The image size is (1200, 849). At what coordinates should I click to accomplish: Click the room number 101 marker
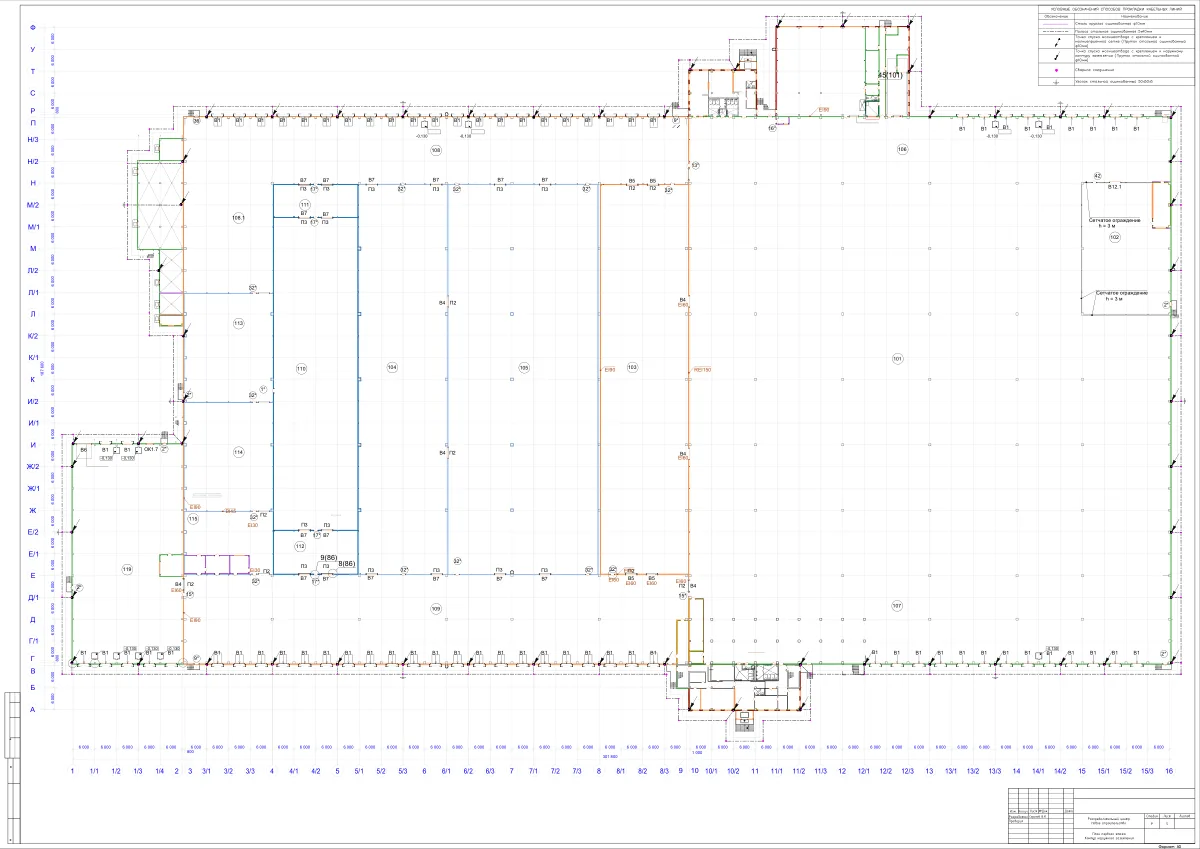pos(897,358)
